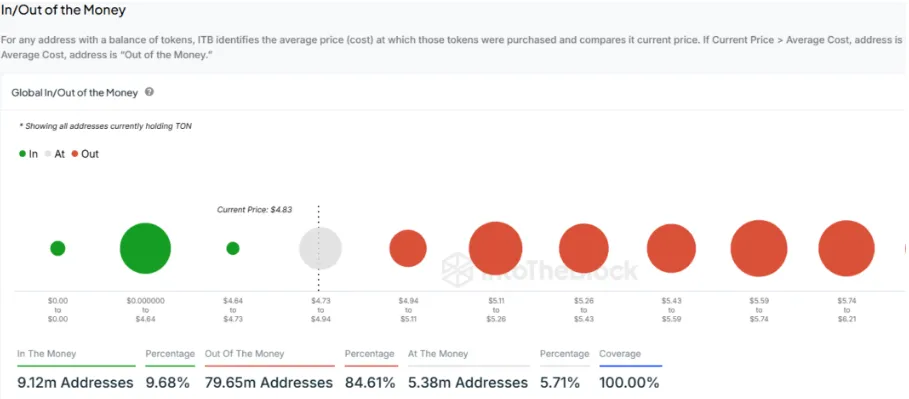Image resolution: width=909 pixels, height=399 pixels.
Task: Click the At The Money label
Action: (x=438, y=354)
